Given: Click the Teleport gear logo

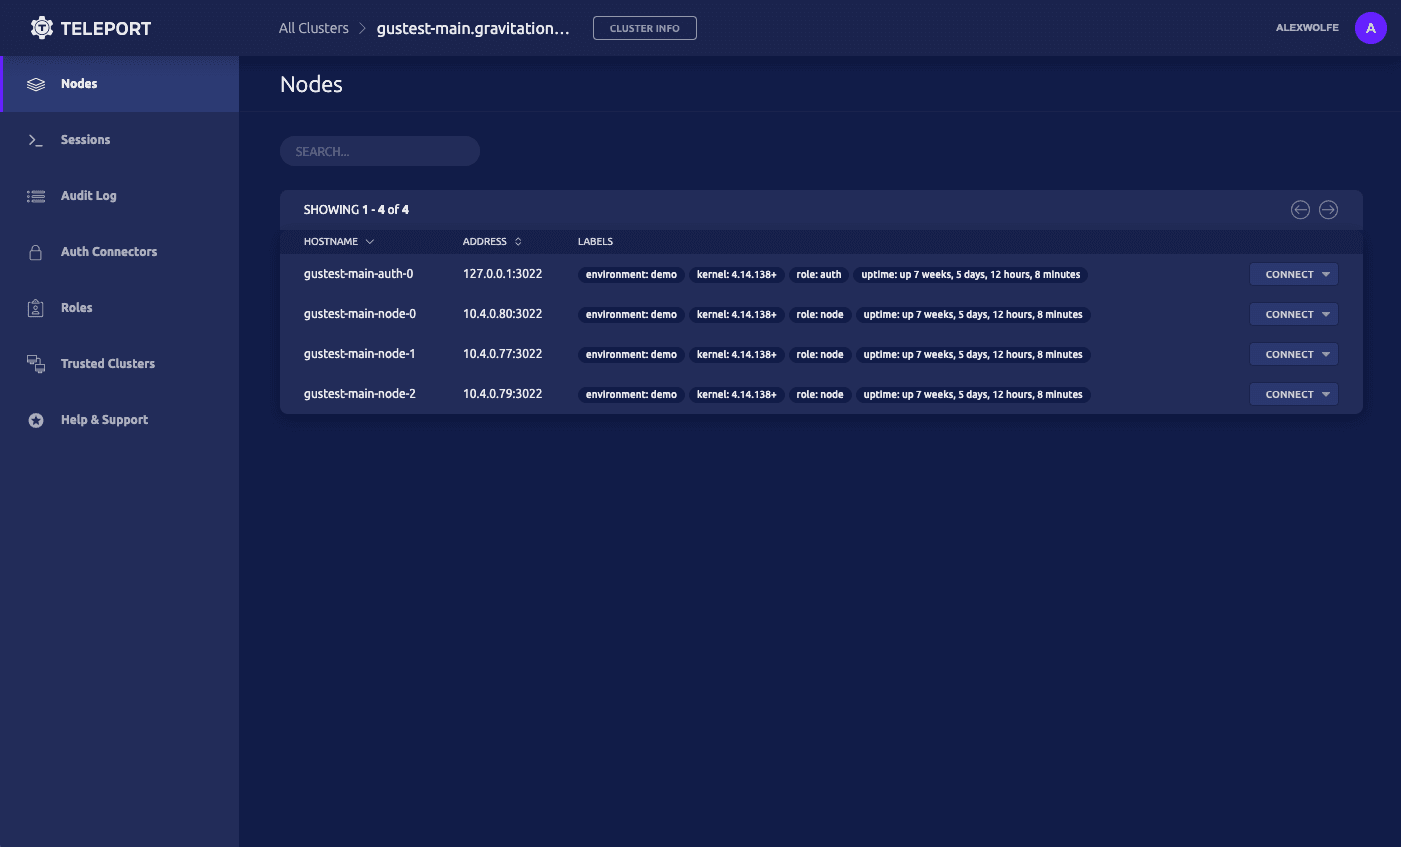Looking at the screenshot, I should (x=41, y=27).
